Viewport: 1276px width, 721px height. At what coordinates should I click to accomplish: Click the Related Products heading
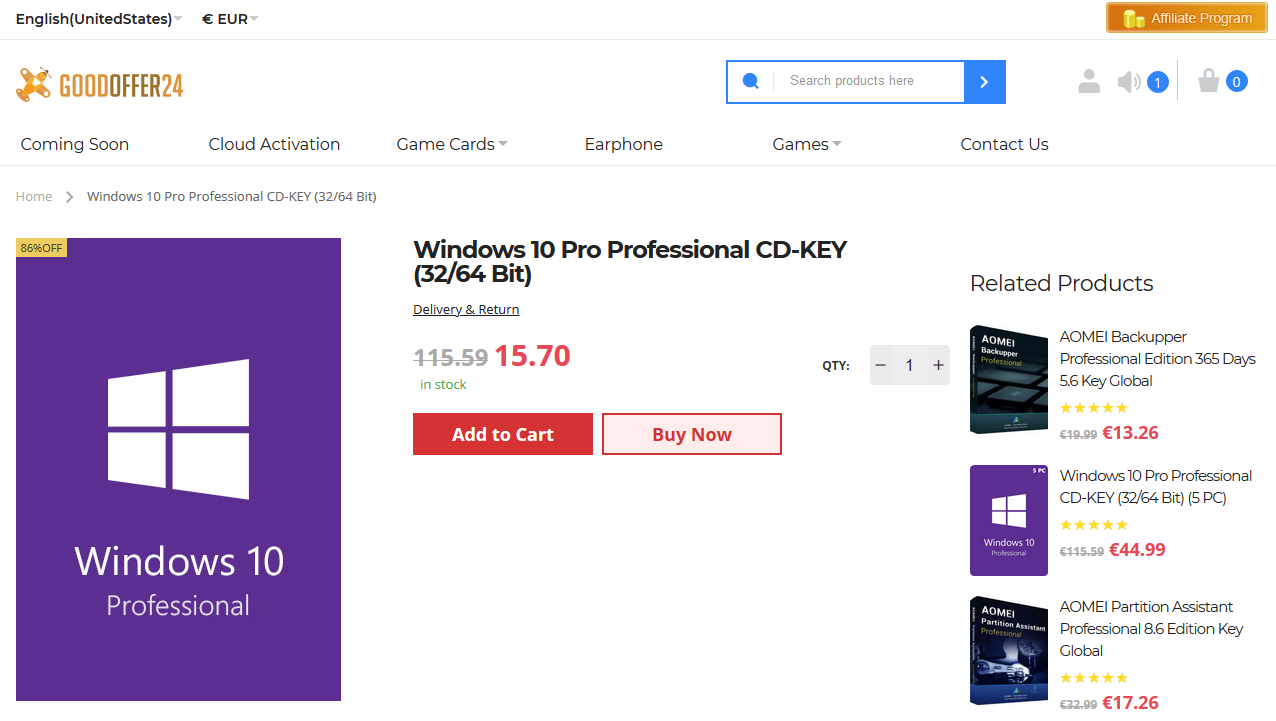(1061, 283)
